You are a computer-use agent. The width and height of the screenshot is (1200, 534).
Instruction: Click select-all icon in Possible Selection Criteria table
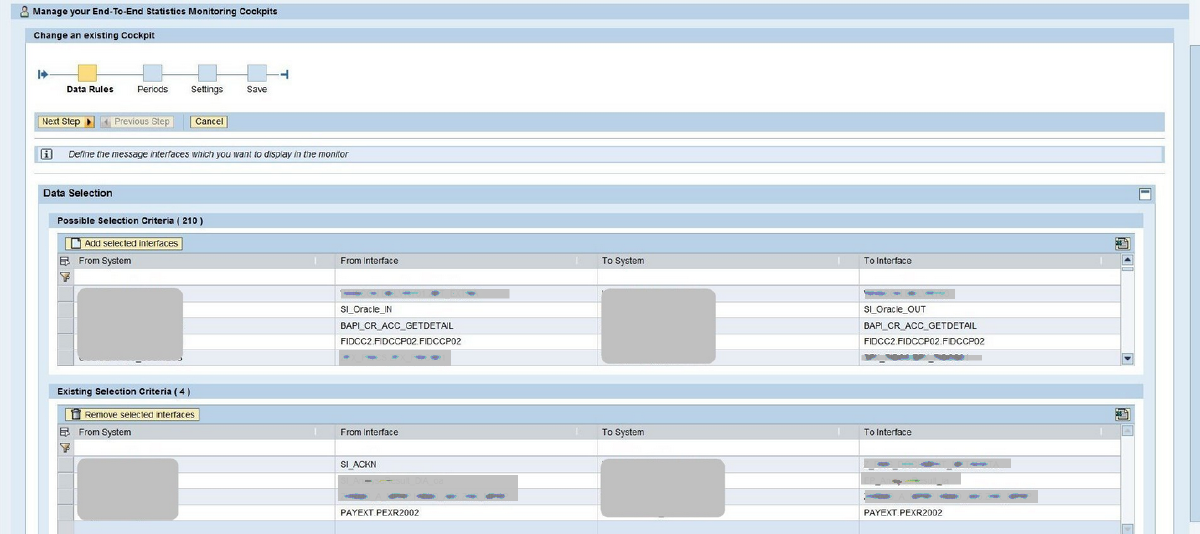click(66, 261)
